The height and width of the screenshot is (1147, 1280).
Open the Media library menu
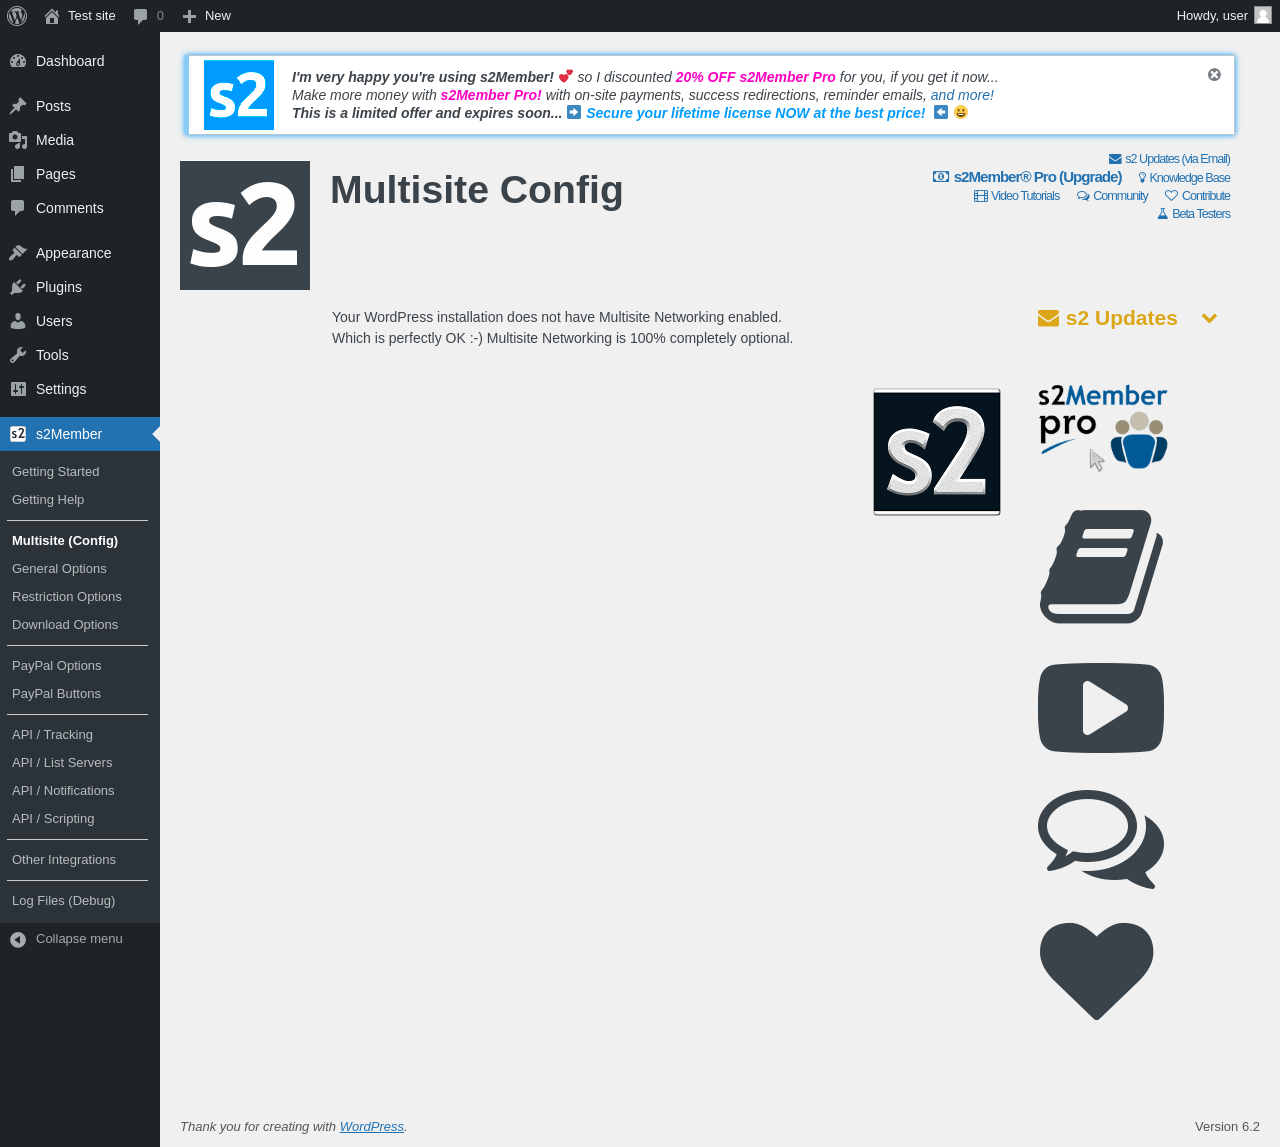[80, 140]
